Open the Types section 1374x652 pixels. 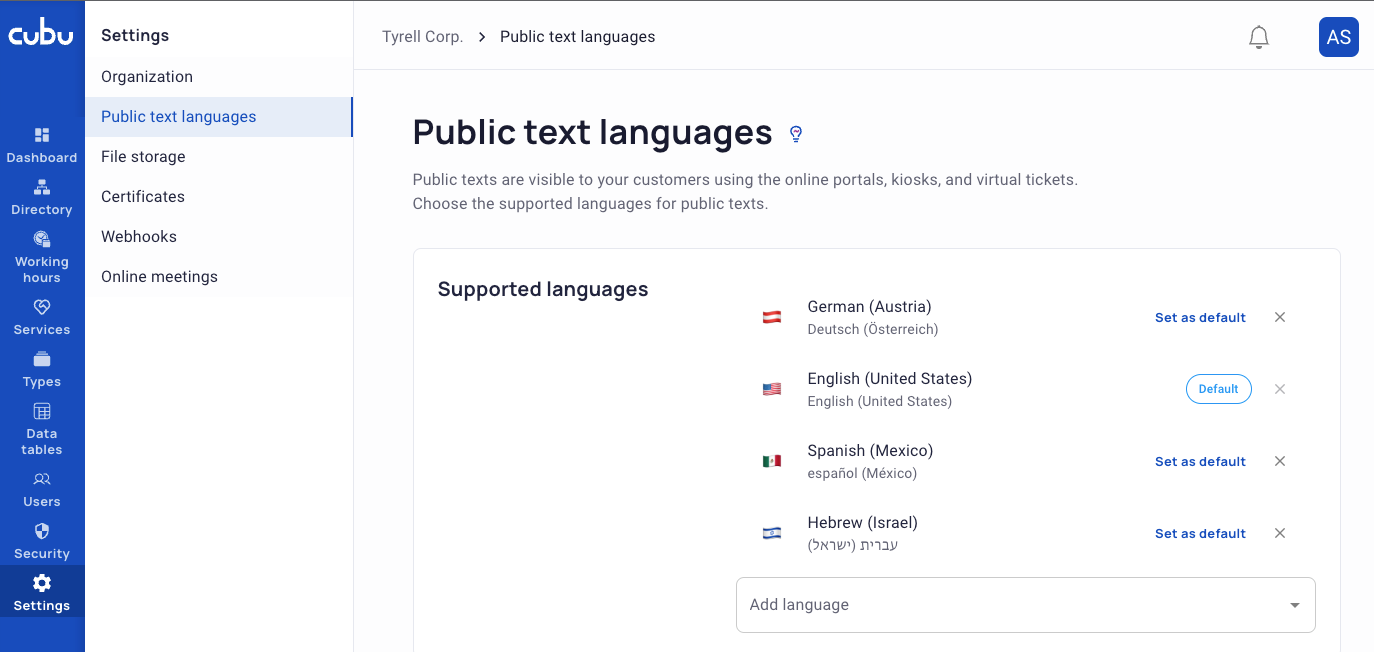42,369
